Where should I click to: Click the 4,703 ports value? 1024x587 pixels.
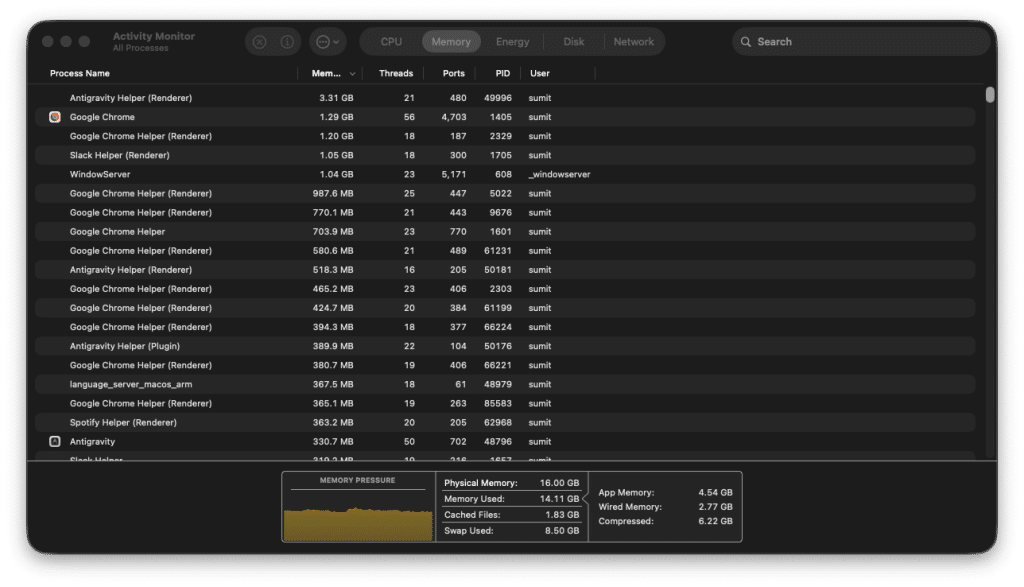tap(454, 117)
